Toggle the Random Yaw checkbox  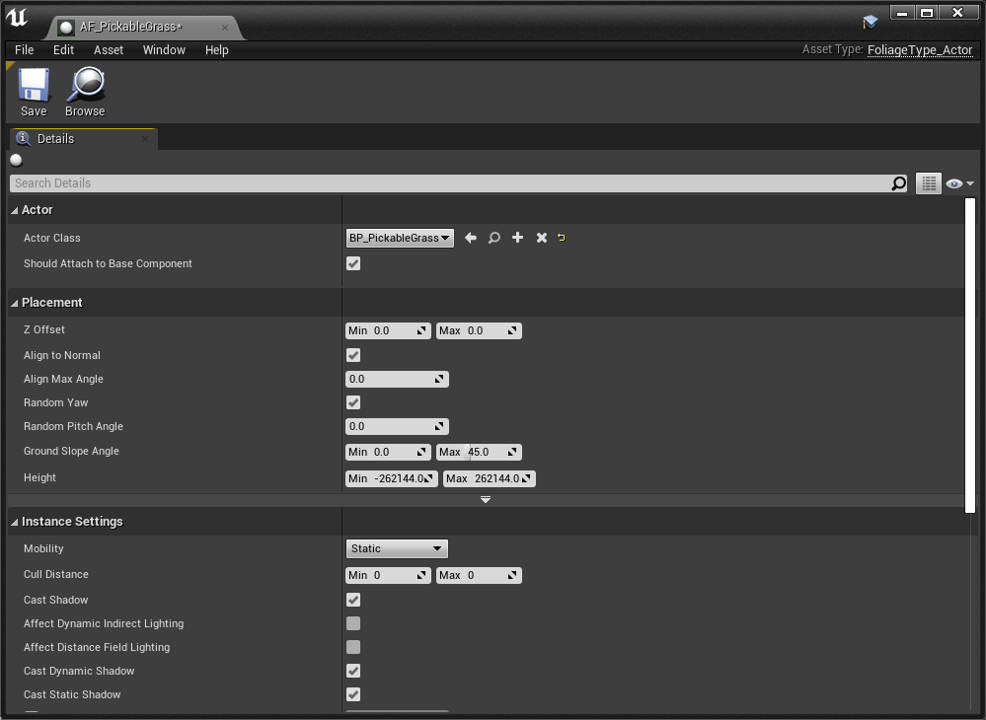[x=353, y=402]
